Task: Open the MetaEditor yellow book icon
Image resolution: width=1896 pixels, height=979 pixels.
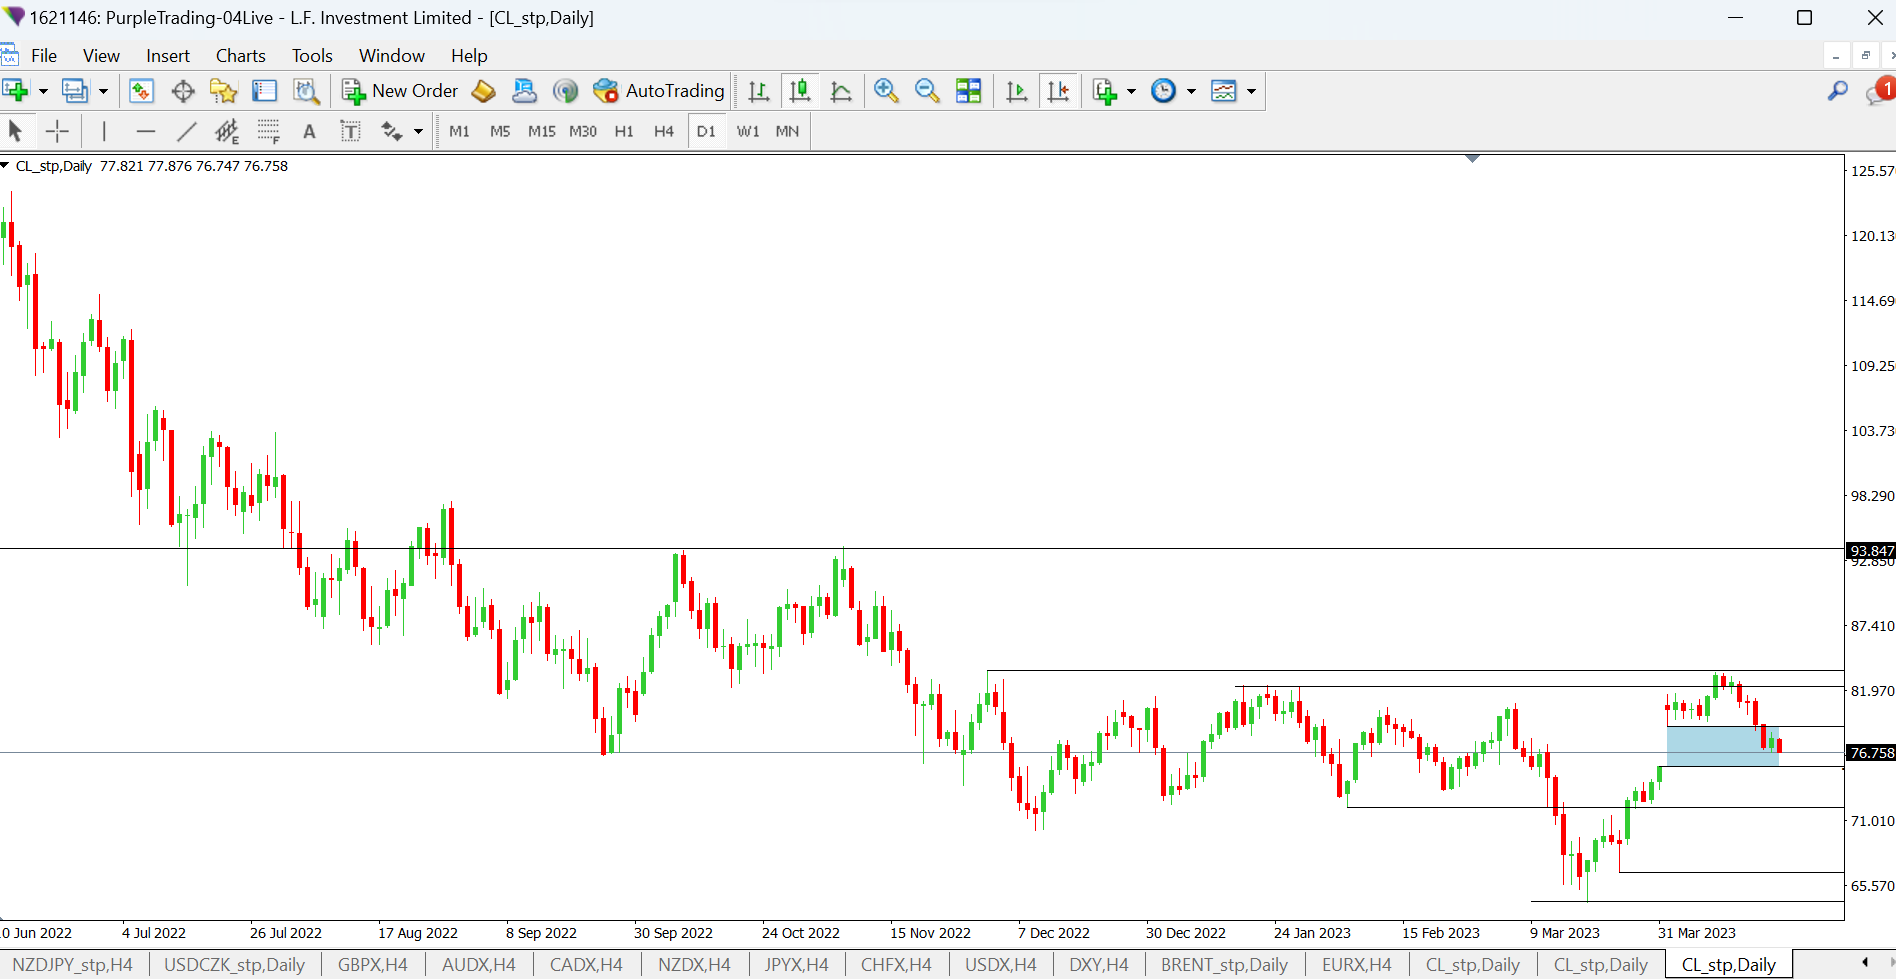Action: pyautogui.click(x=483, y=91)
